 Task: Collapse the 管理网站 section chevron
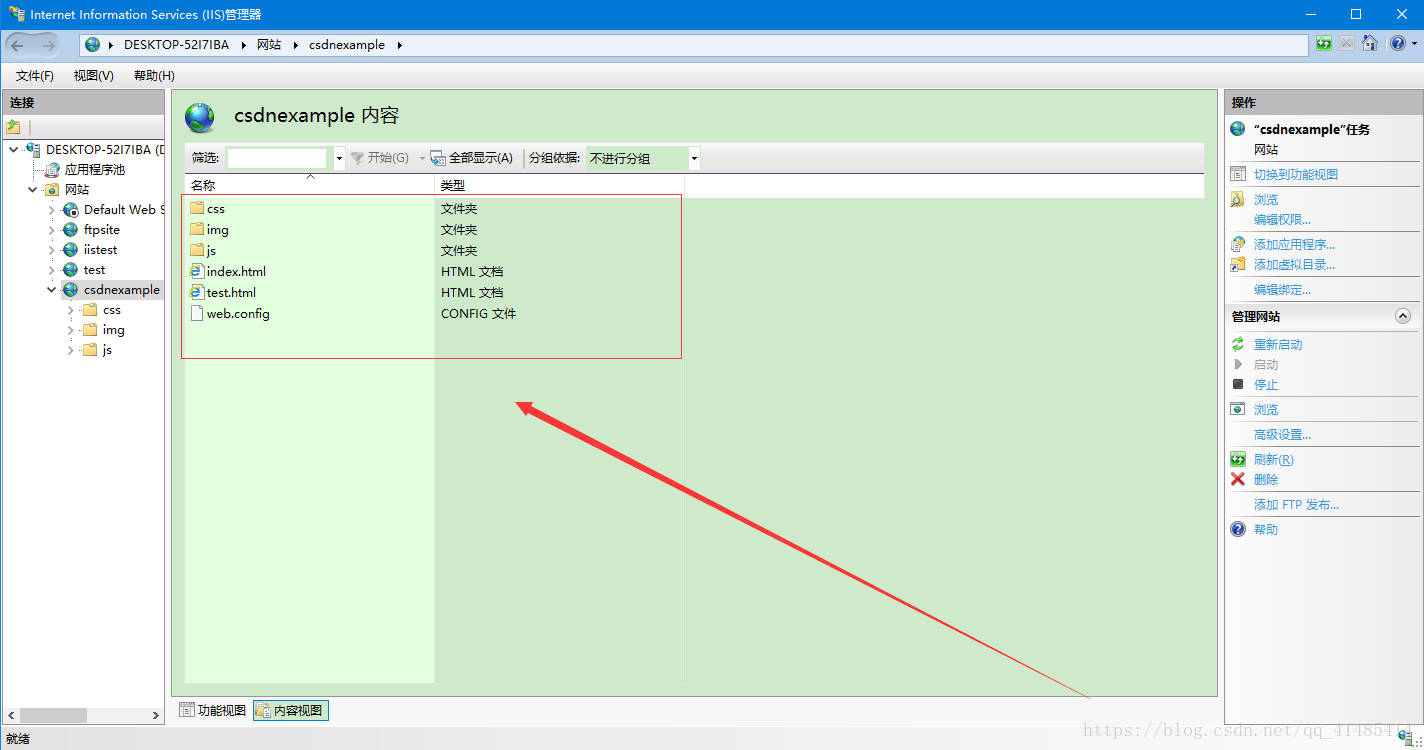tap(1403, 316)
